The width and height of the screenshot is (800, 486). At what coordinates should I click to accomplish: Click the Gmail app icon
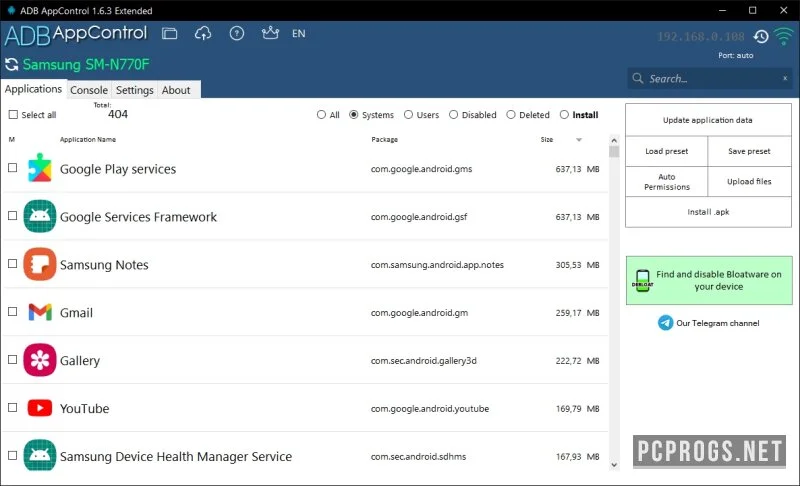40,312
